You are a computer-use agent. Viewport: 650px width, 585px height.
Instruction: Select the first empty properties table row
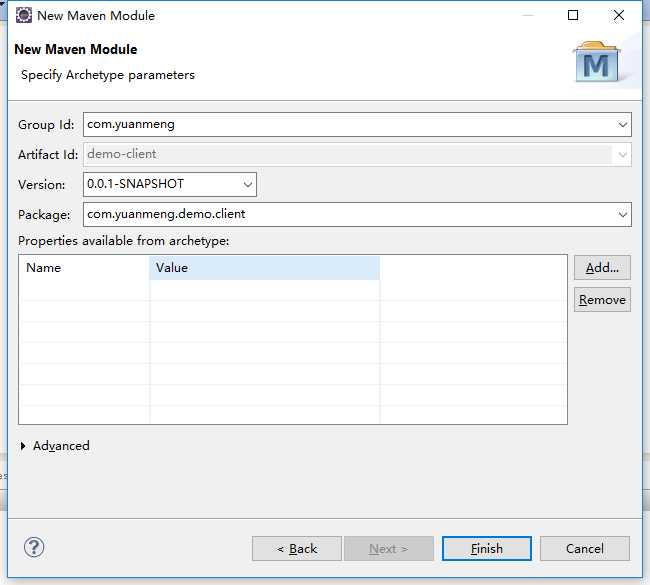point(293,290)
